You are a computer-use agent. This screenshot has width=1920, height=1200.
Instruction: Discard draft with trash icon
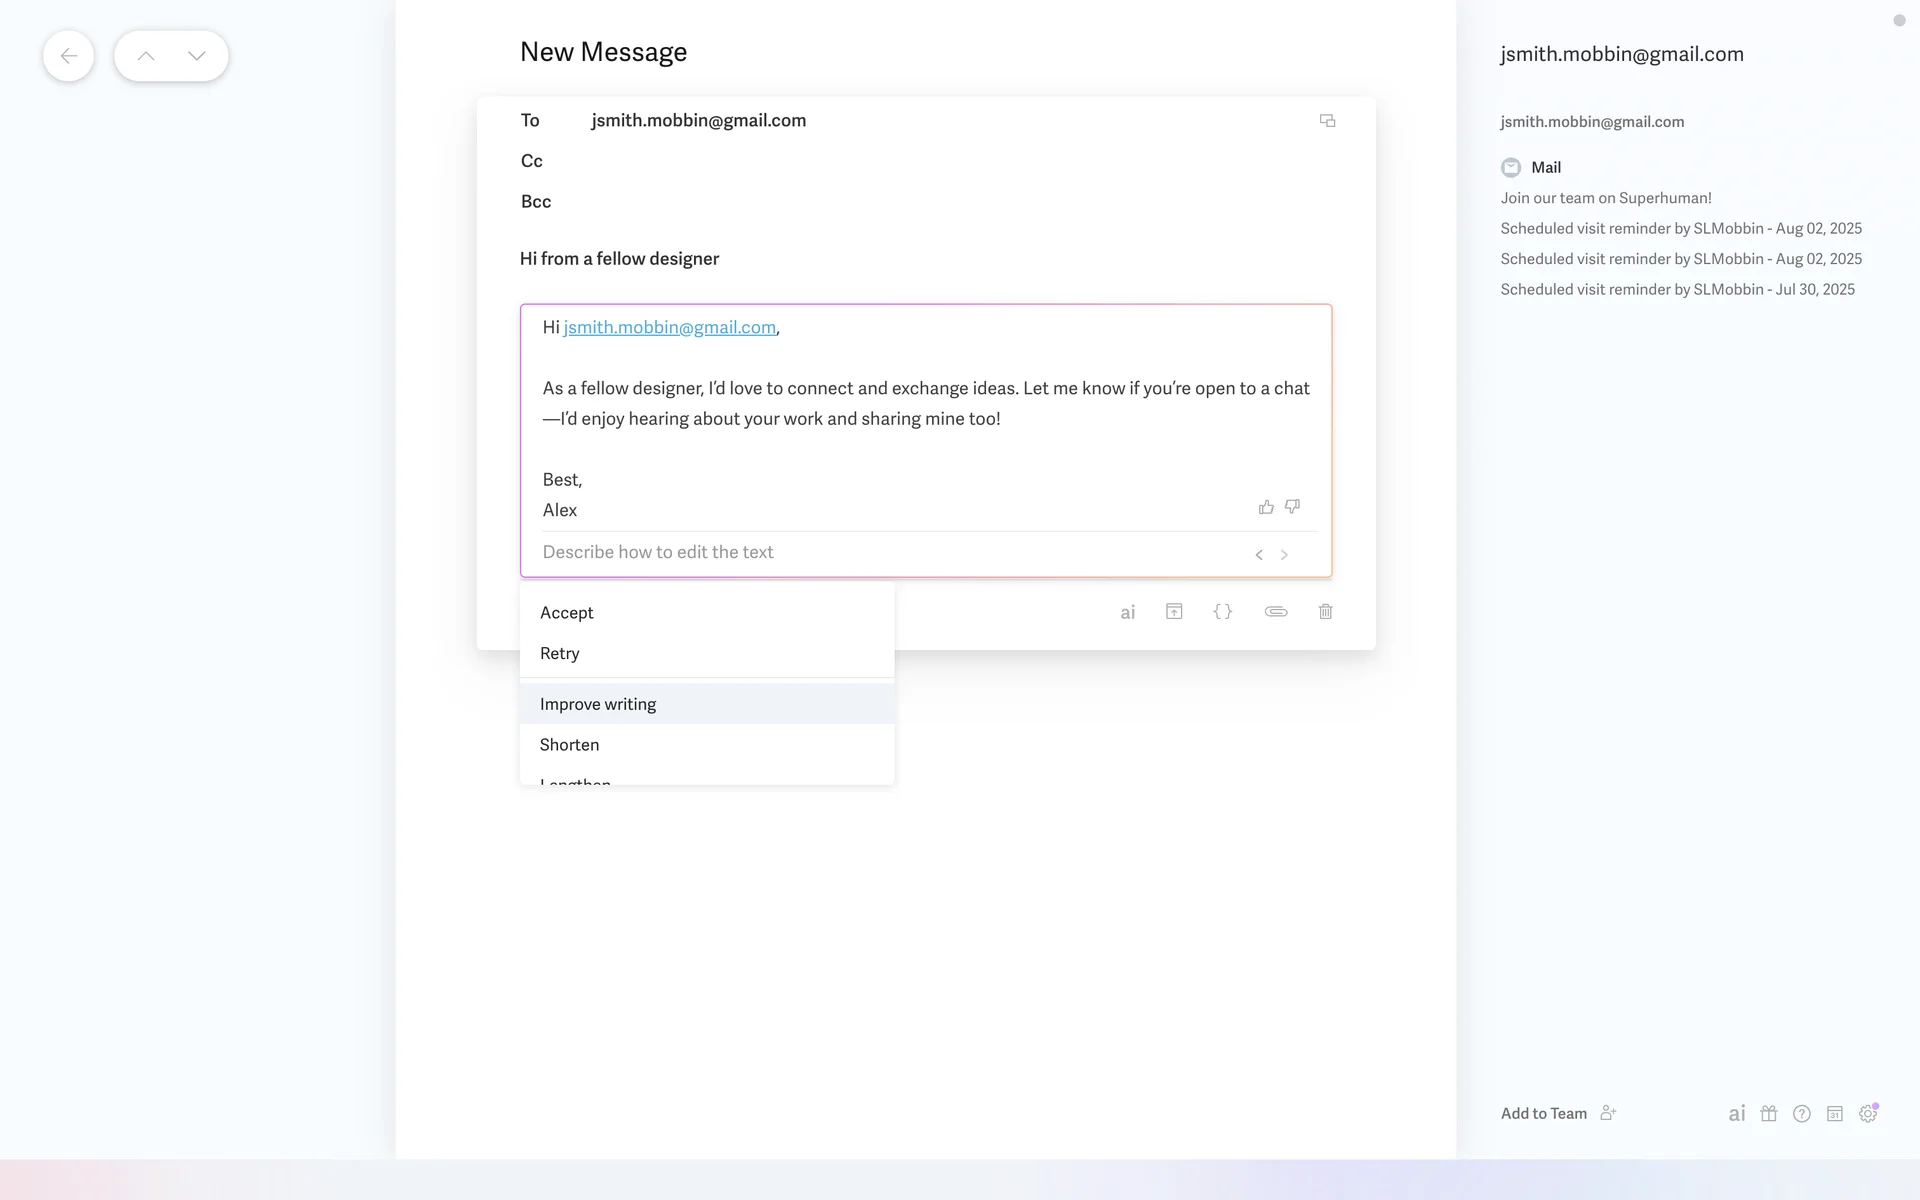(1326, 611)
